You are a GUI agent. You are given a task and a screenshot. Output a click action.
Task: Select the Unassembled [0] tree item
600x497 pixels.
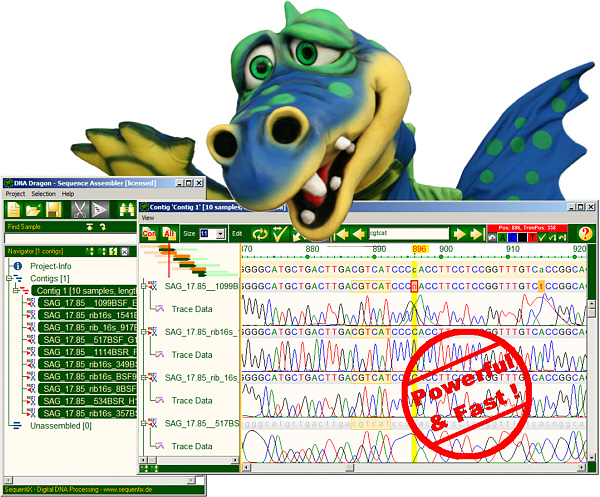point(60,425)
